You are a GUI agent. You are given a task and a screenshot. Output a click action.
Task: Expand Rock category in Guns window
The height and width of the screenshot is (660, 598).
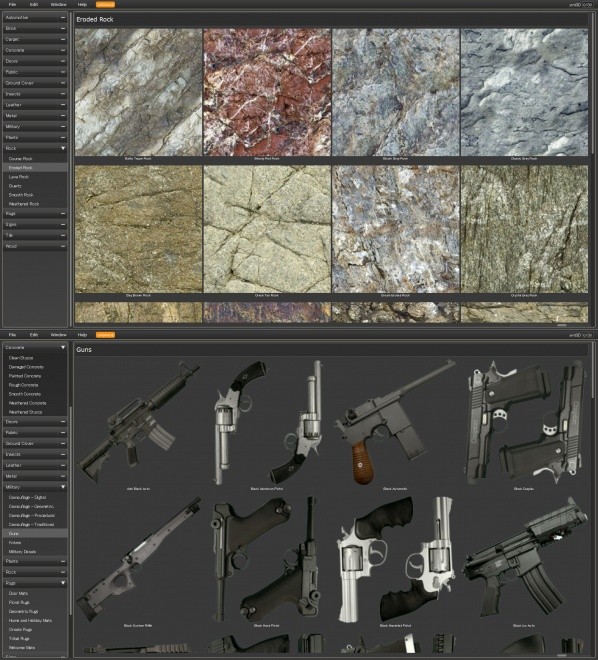[x=35, y=572]
